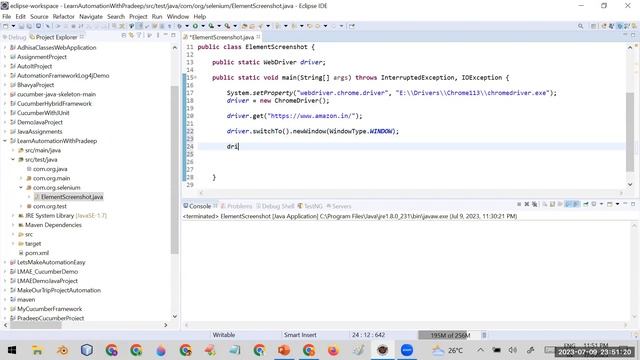
Task: Switch to the Servers tab
Action: tap(339, 206)
